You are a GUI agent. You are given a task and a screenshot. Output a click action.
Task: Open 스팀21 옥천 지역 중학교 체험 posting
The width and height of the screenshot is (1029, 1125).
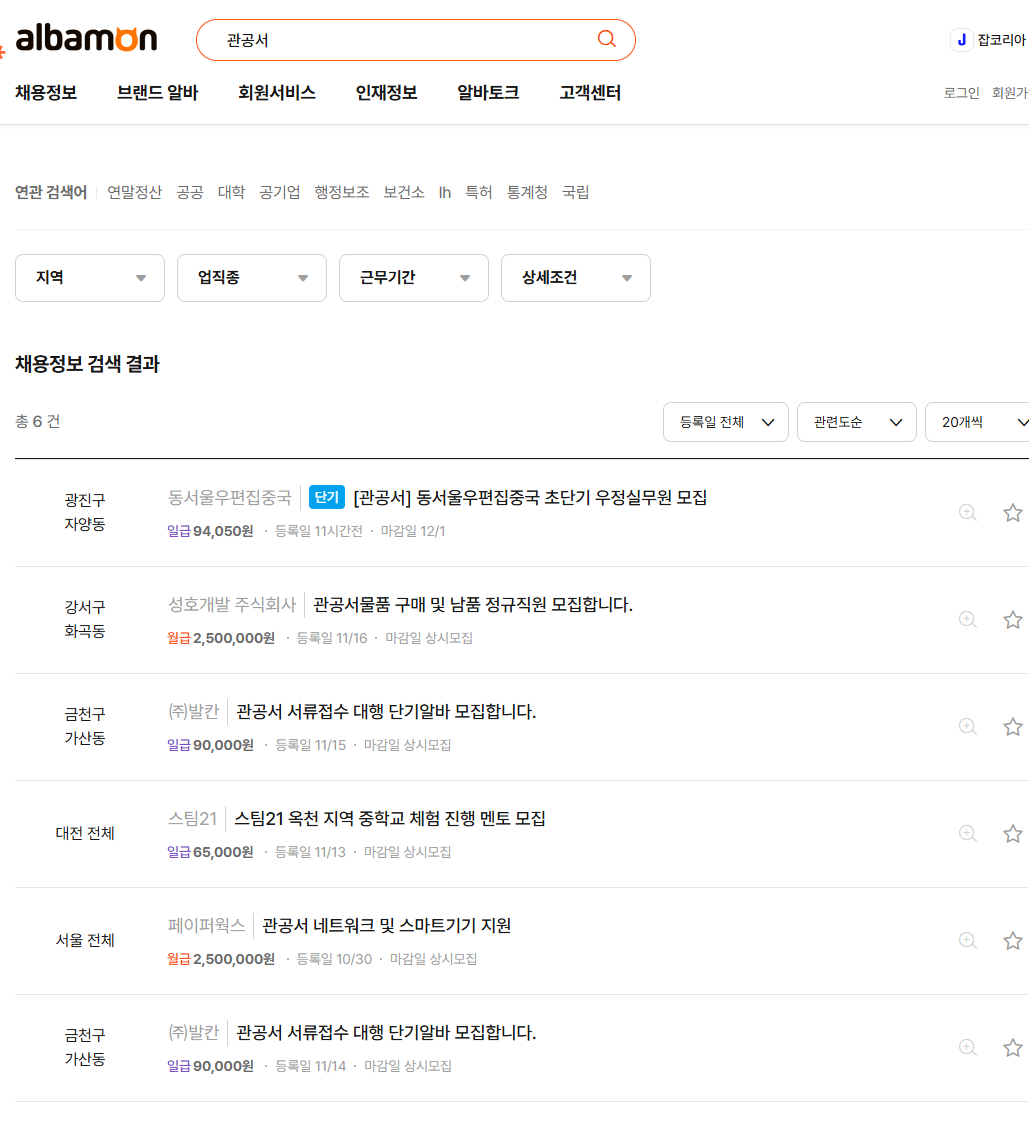pos(390,818)
